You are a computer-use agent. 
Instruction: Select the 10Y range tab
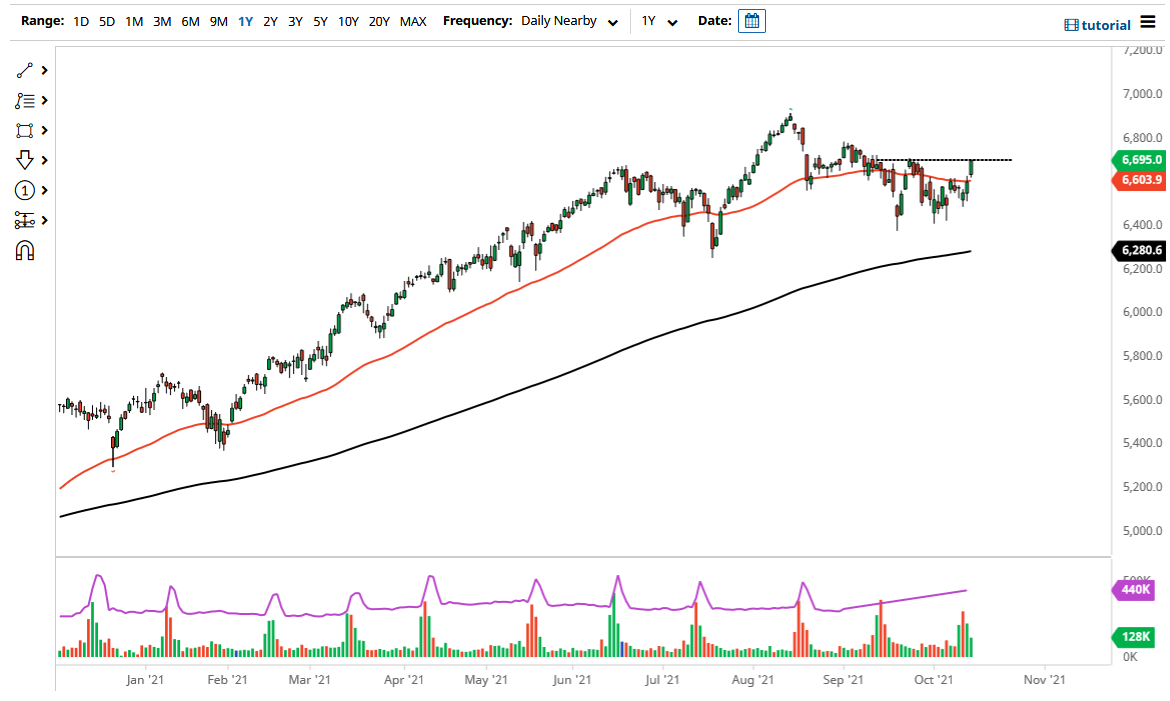(348, 20)
